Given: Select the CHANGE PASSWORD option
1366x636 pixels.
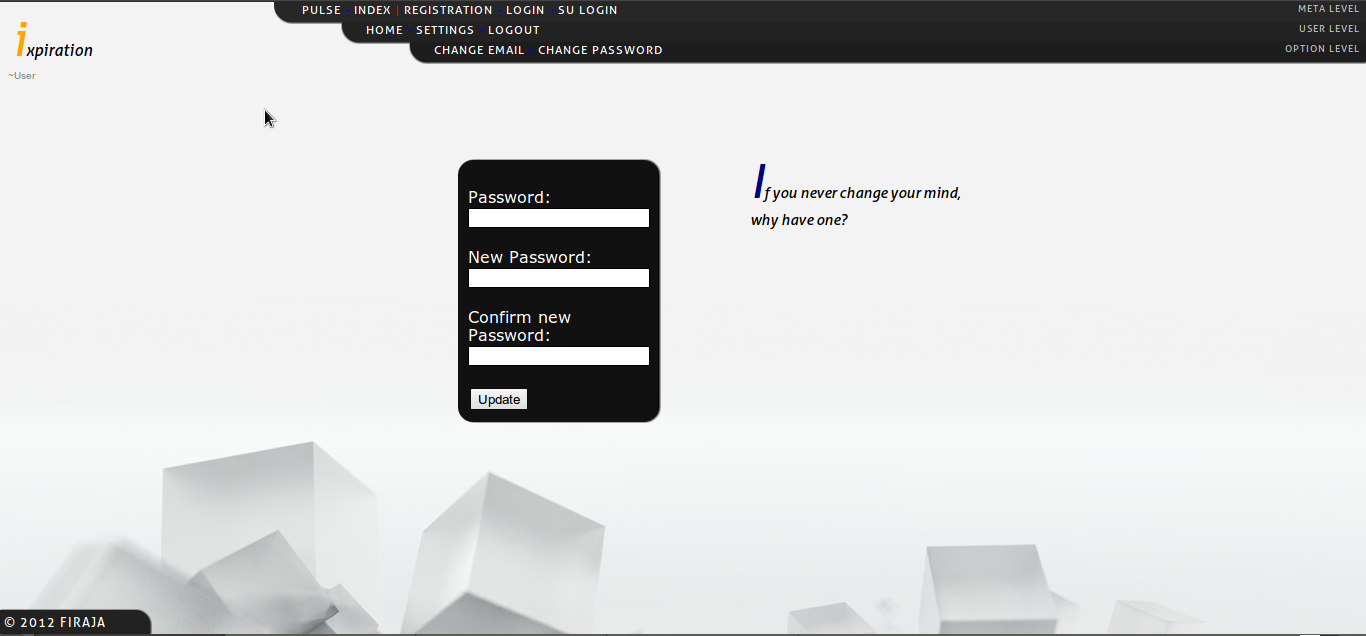Looking at the screenshot, I should pyautogui.click(x=600, y=49).
